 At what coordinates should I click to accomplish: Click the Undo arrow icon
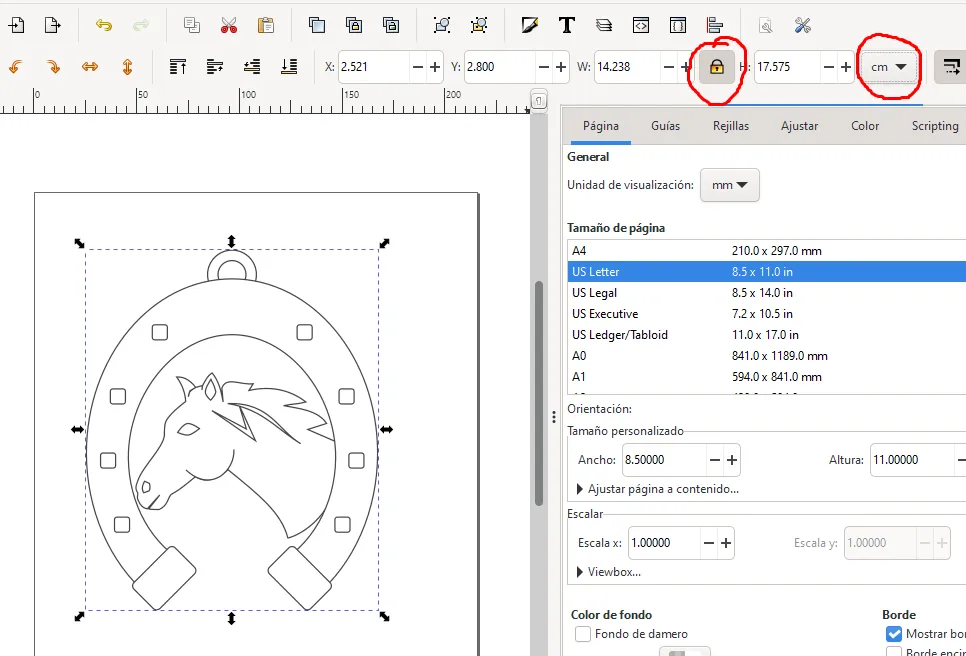104,25
